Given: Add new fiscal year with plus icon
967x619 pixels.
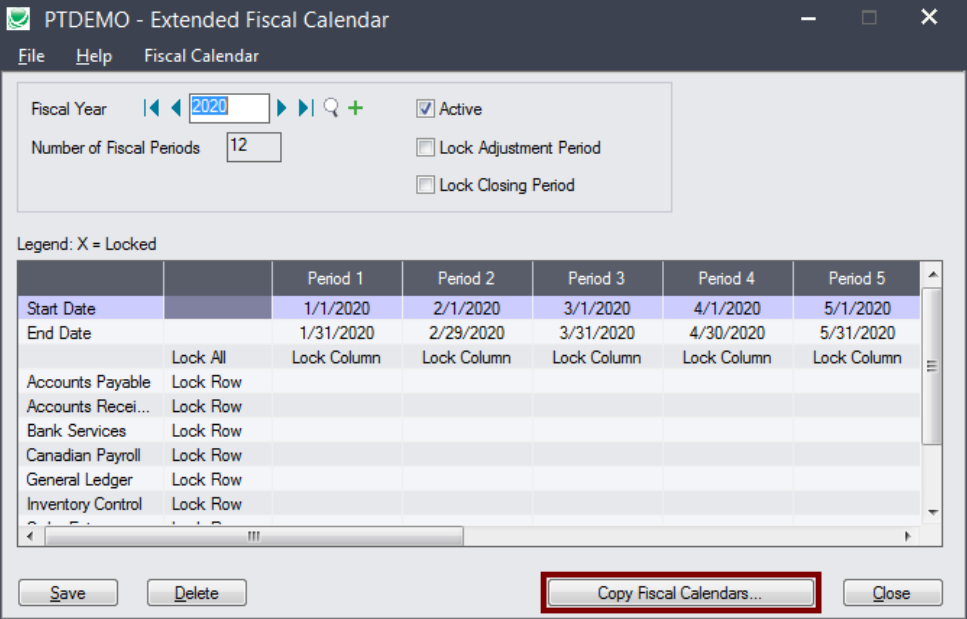Looking at the screenshot, I should (356, 109).
